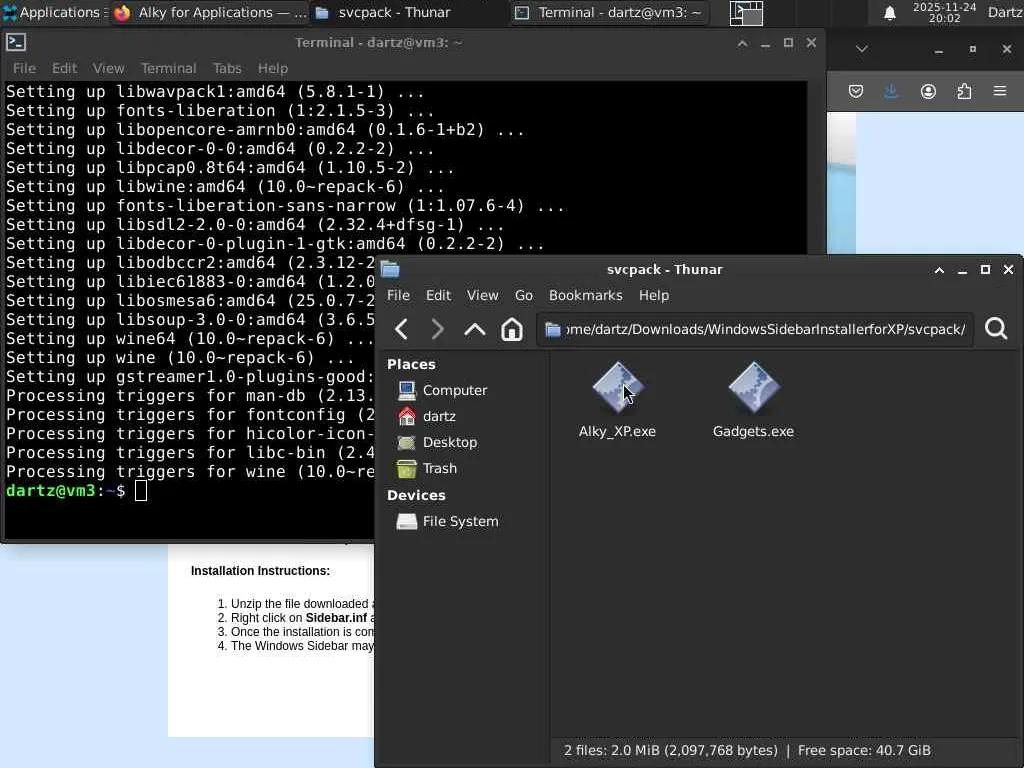Roll up the Terminal window with up-arrow
Viewport: 1024px width, 768px height.
coord(743,43)
